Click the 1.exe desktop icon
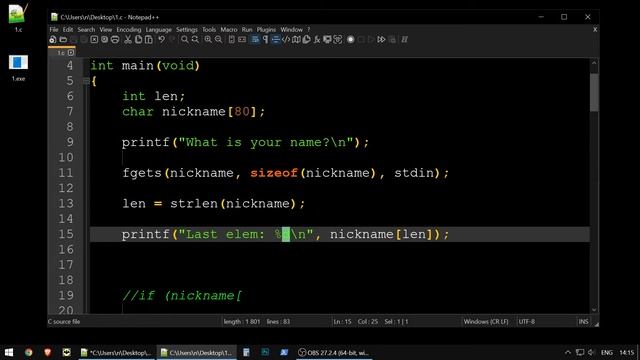 click(18, 67)
